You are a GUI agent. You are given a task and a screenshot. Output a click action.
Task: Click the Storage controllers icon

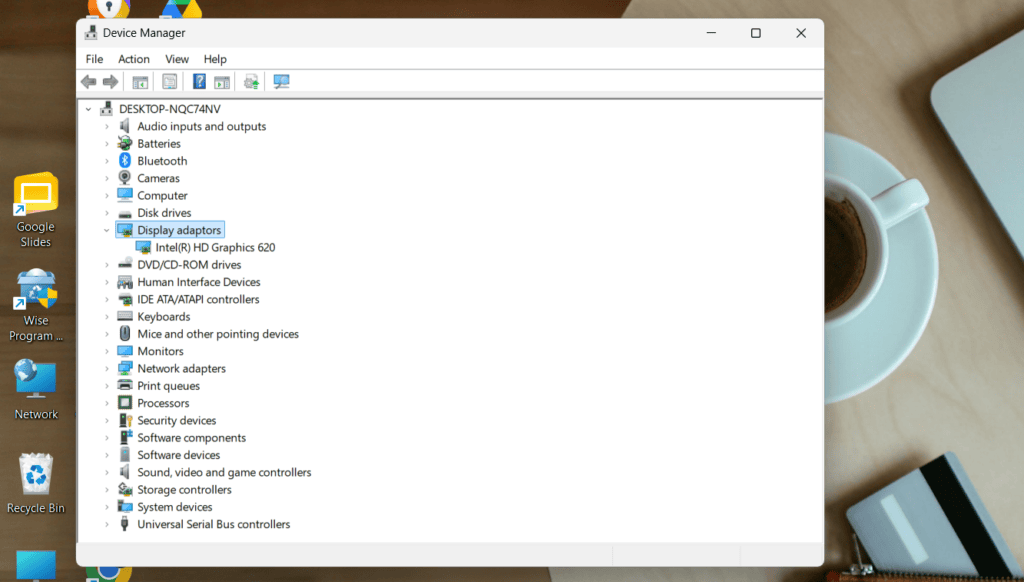coord(125,489)
